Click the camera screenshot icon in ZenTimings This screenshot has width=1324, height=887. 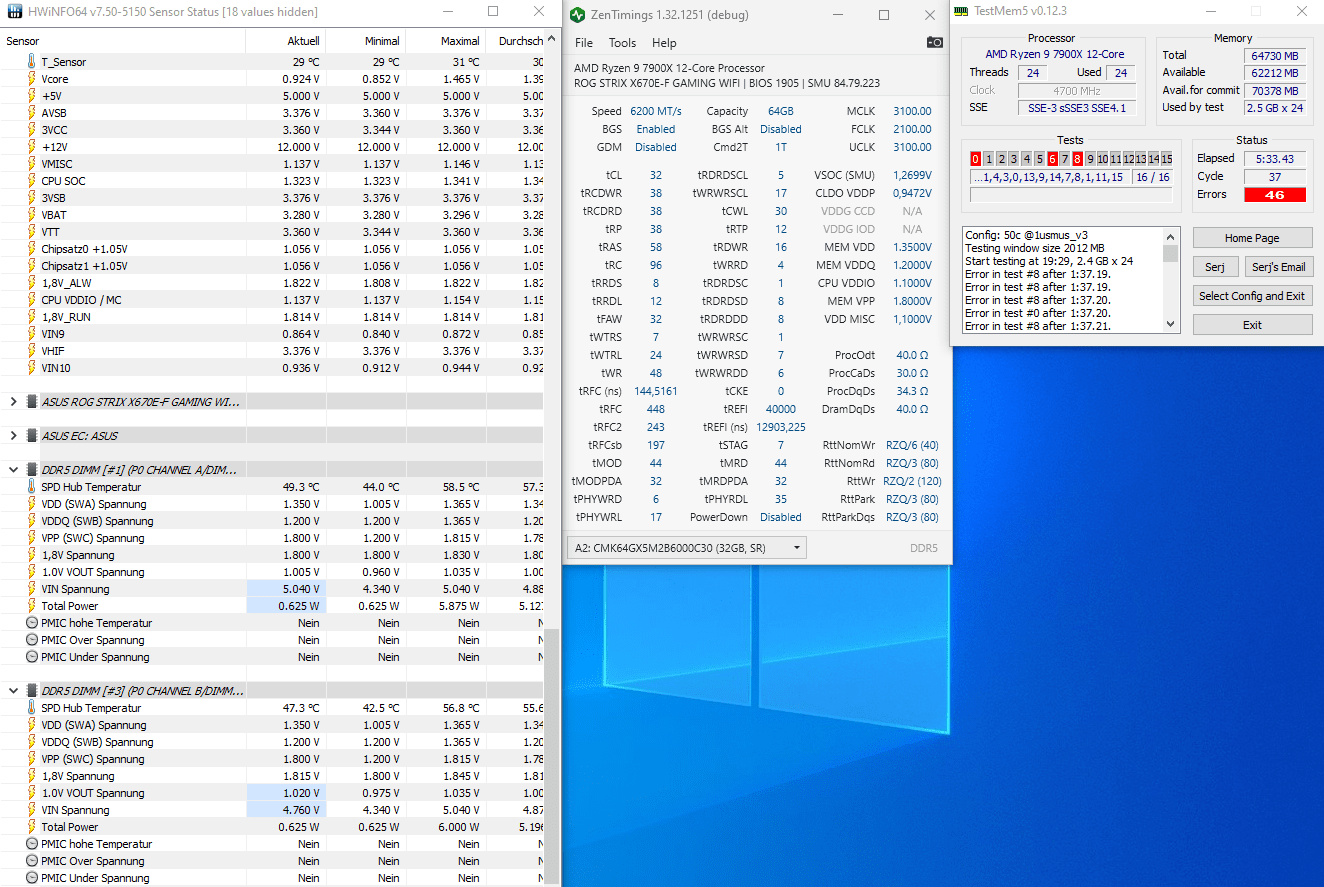point(934,42)
